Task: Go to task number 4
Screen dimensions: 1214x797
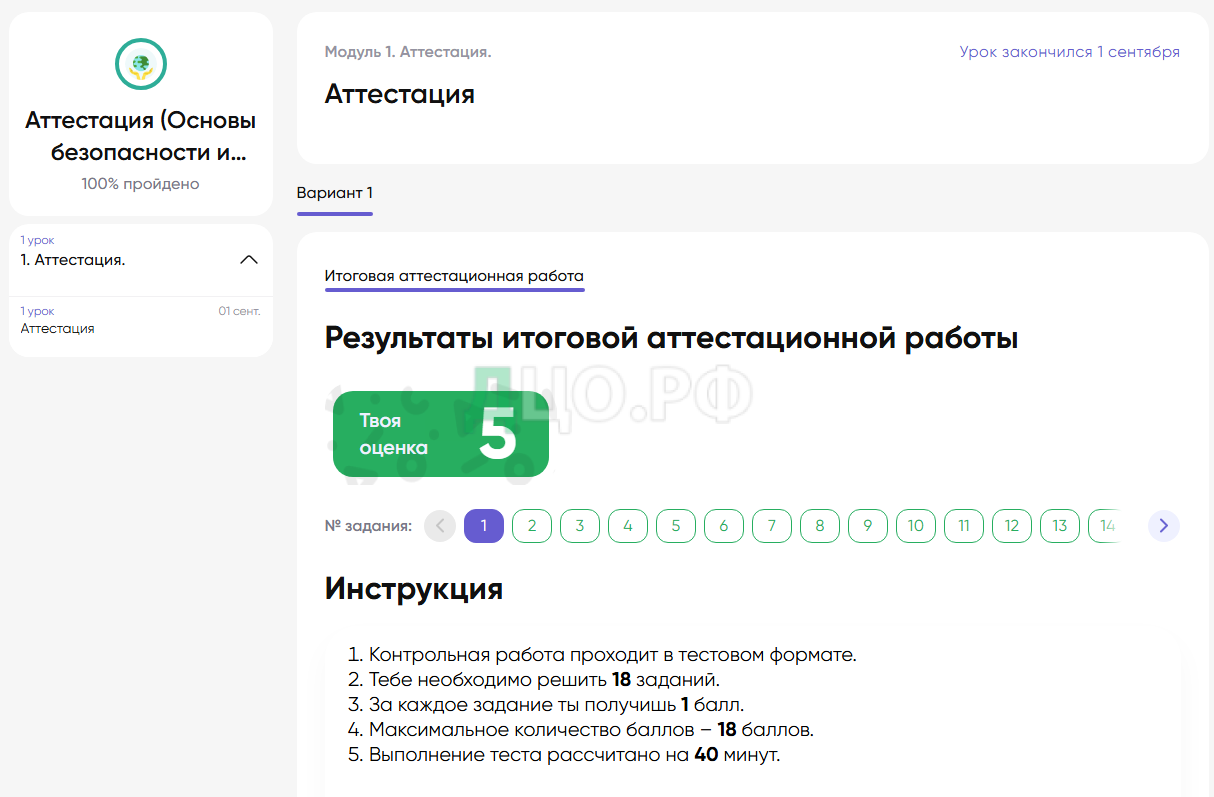Action: 628,526
